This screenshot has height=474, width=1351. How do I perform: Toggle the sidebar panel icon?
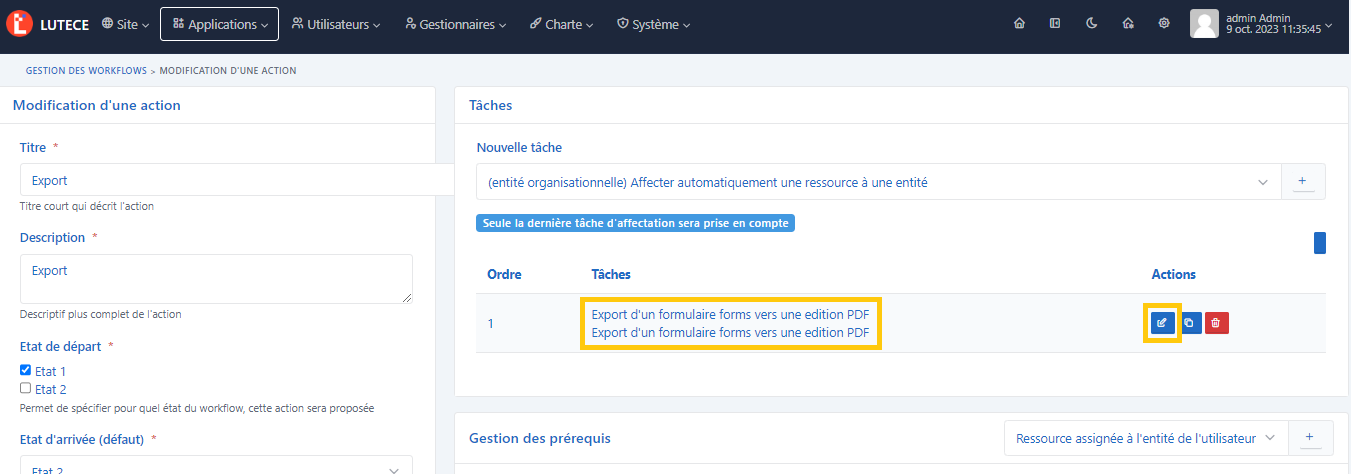(1055, 24)
